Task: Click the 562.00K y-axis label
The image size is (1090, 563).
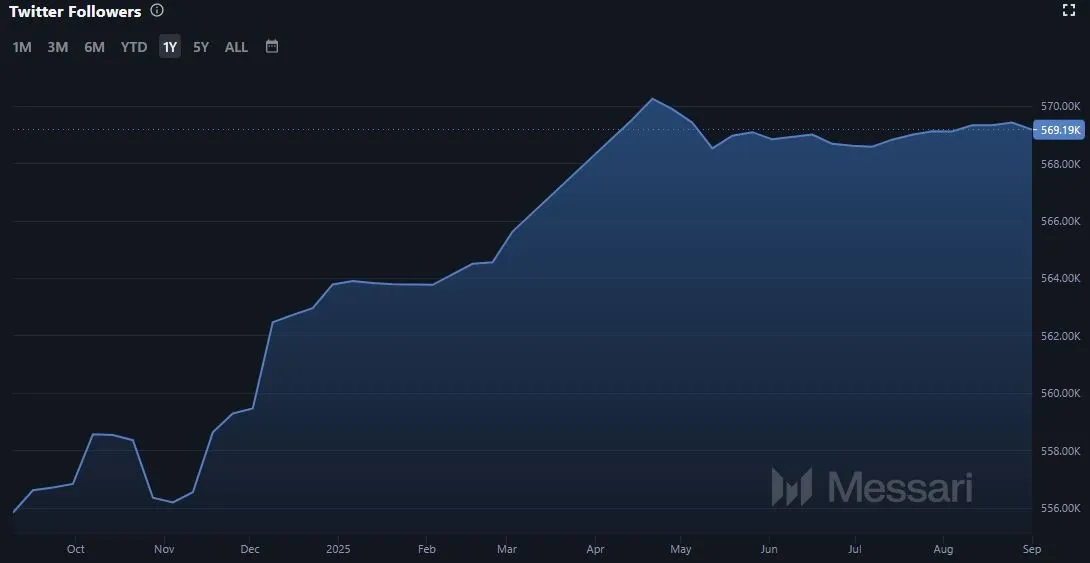Action: 1060,336
